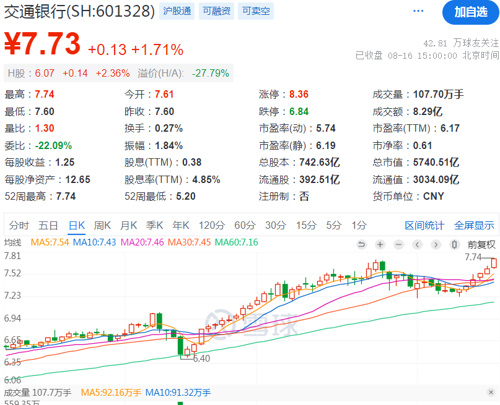Select the 季K chart tab

pos(155,226)
